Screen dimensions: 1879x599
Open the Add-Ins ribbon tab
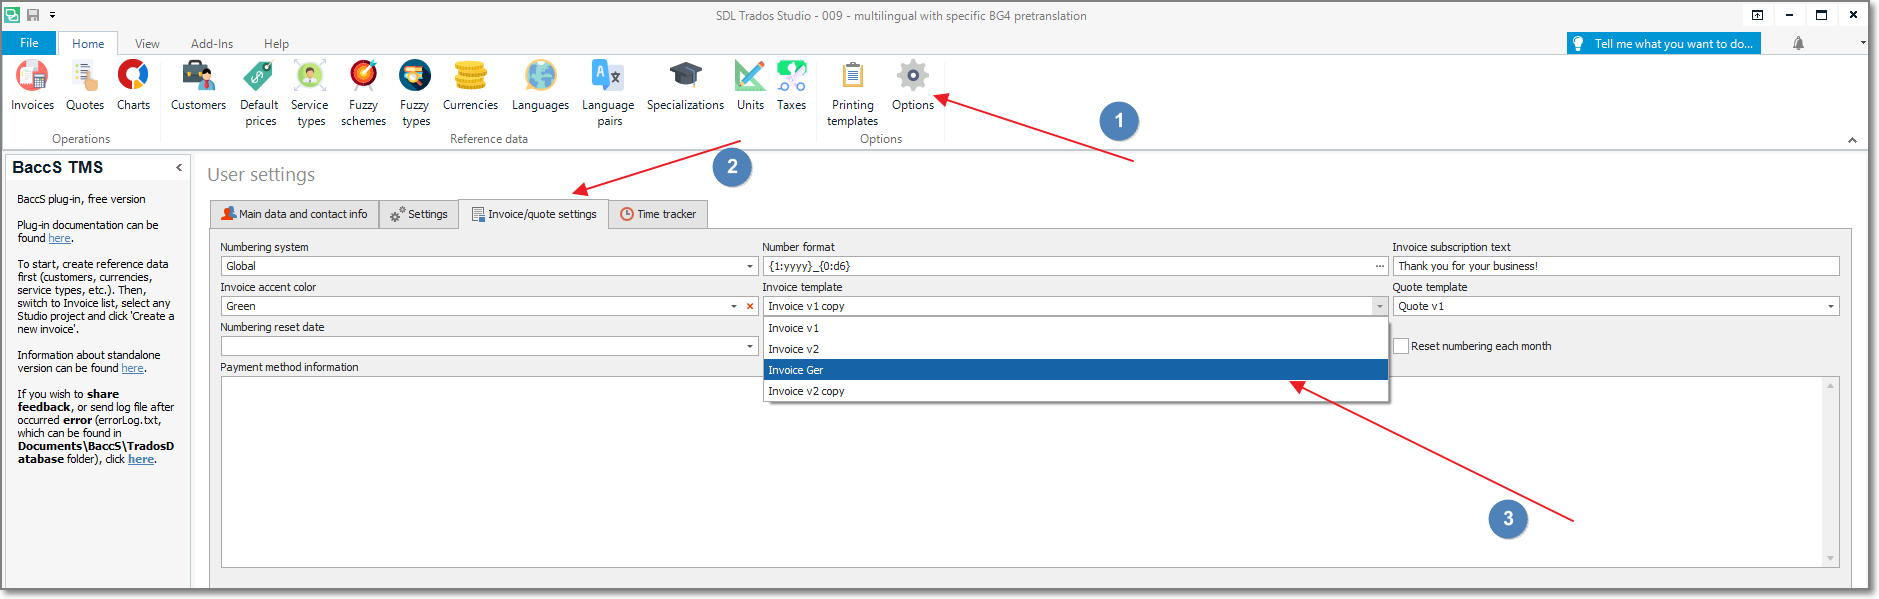click(x=212, y=44)
